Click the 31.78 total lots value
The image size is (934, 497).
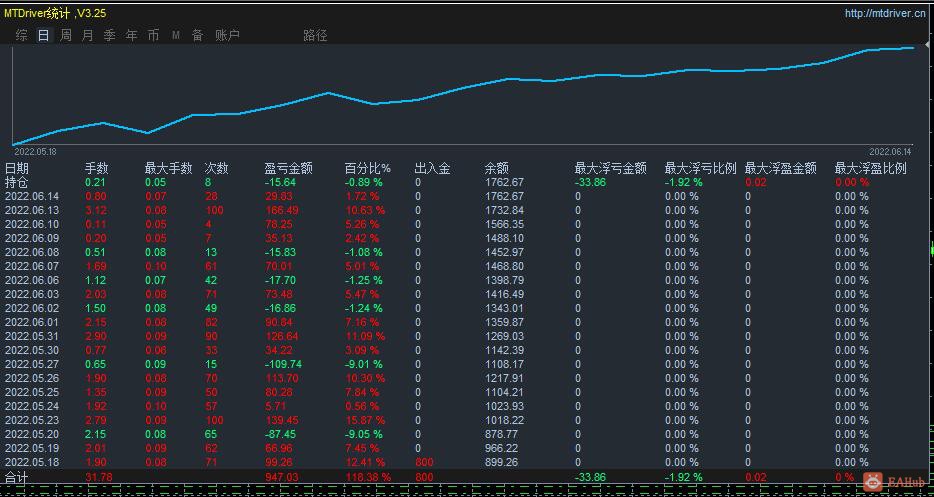tap(99, 477)
